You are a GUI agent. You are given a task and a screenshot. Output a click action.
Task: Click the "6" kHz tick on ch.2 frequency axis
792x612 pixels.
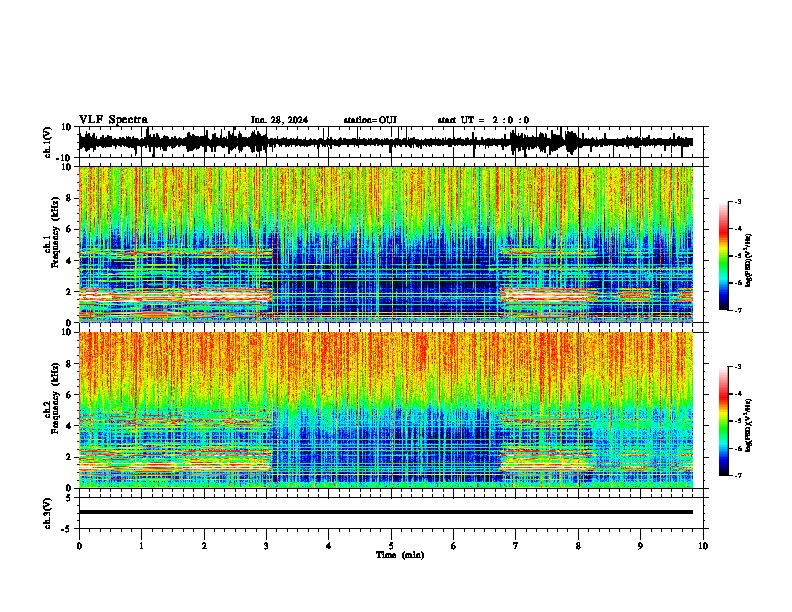(x=69, y=395)
